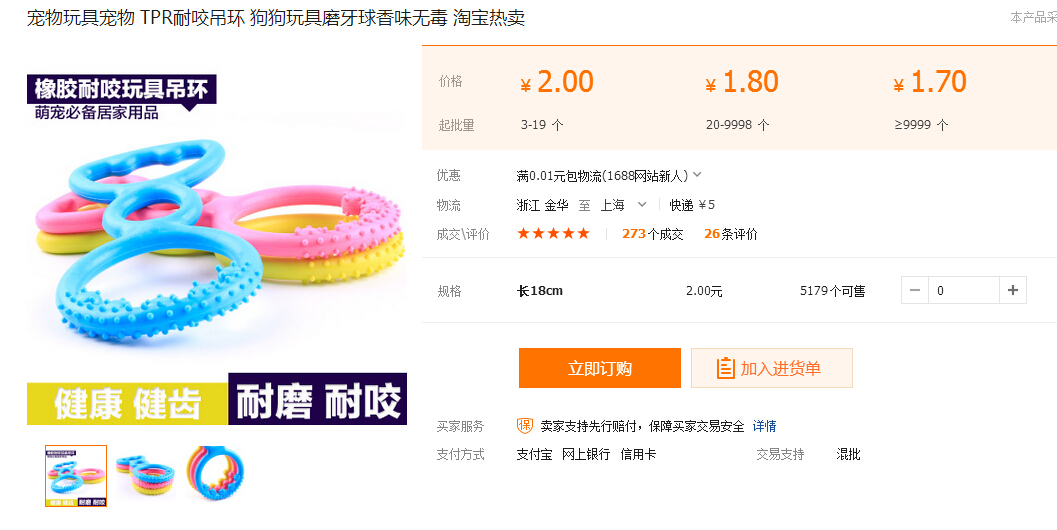Image resolution: width=1057 pixels, height=530 pixels.
Task: Click the 浙江 金华 origin location
Action: [x=542, y=205]
